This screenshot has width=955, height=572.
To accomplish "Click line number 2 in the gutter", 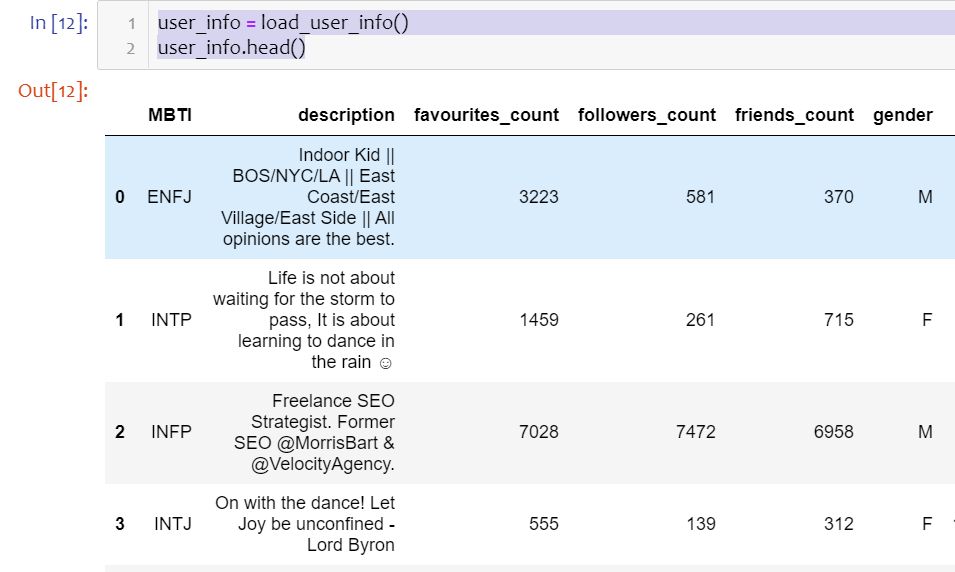I will point(131,48).
